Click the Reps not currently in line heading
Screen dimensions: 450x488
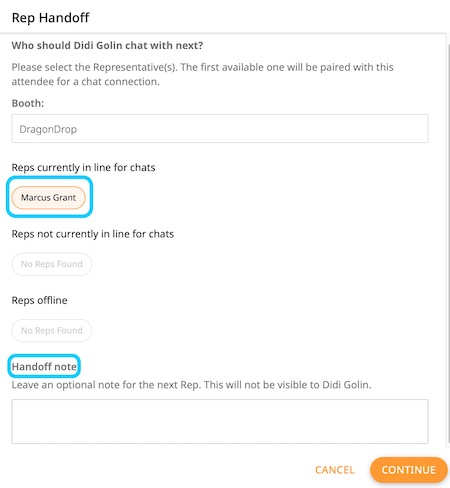point(93,234)
